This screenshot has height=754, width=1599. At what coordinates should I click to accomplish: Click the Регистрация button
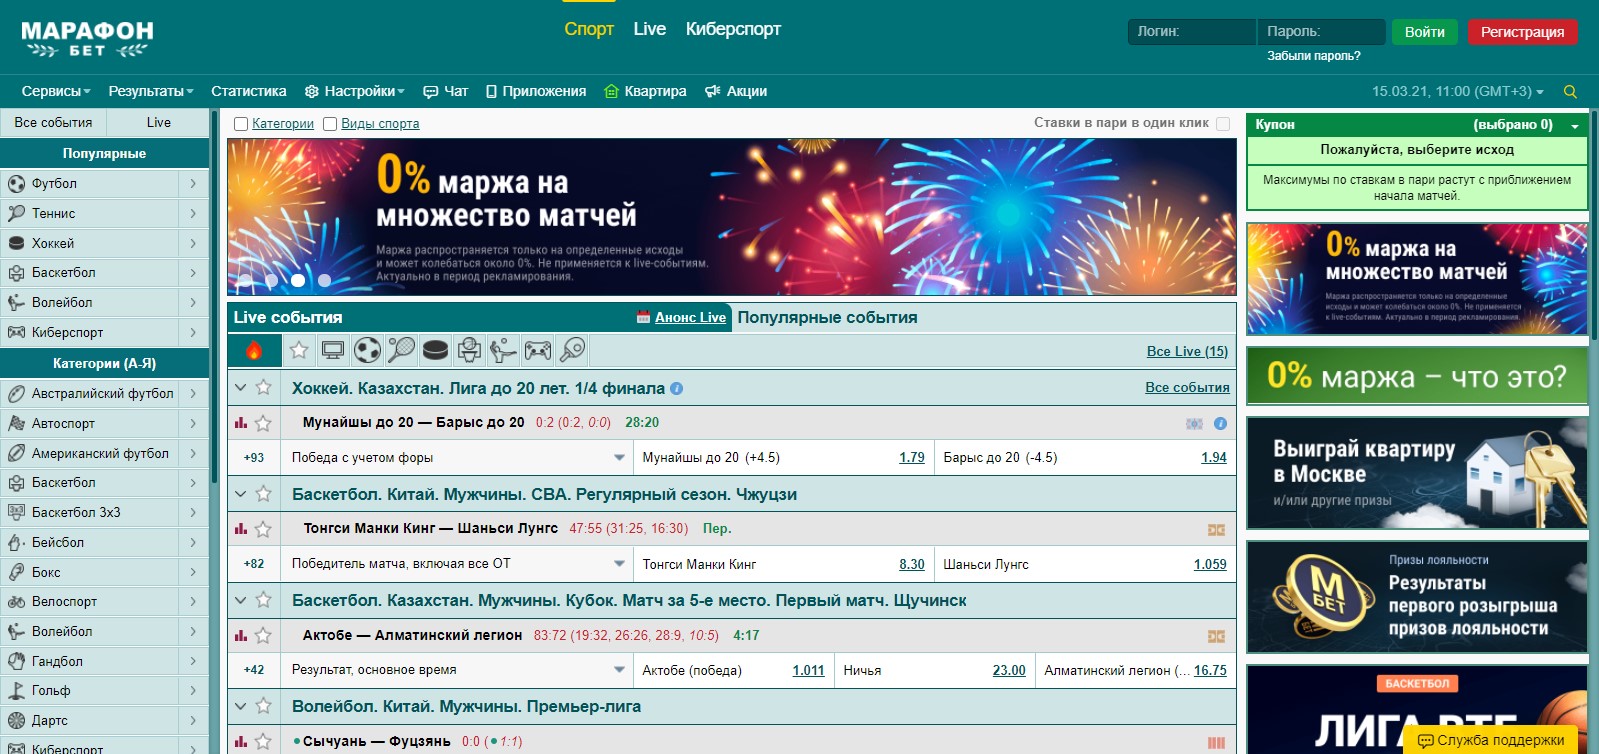tap(1523, 32)
